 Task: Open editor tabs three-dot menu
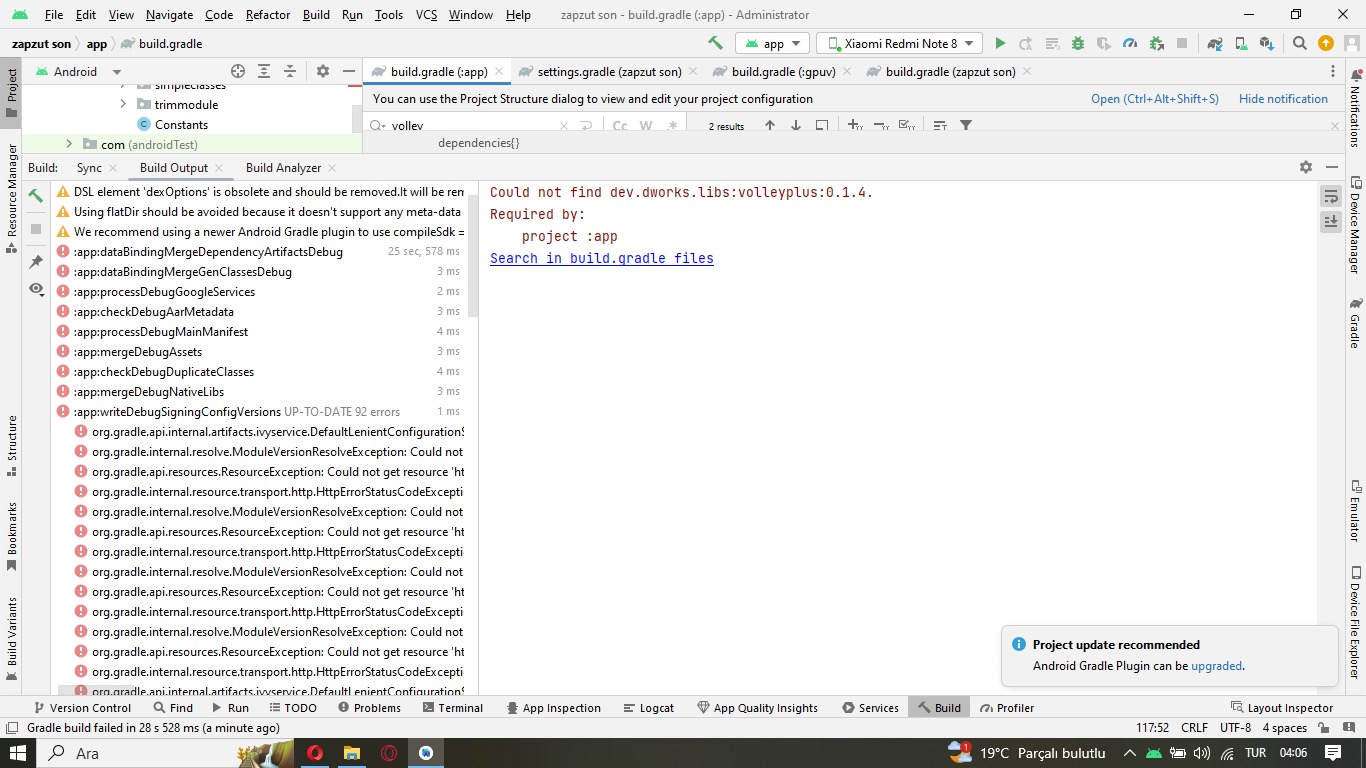point(1333,71)
